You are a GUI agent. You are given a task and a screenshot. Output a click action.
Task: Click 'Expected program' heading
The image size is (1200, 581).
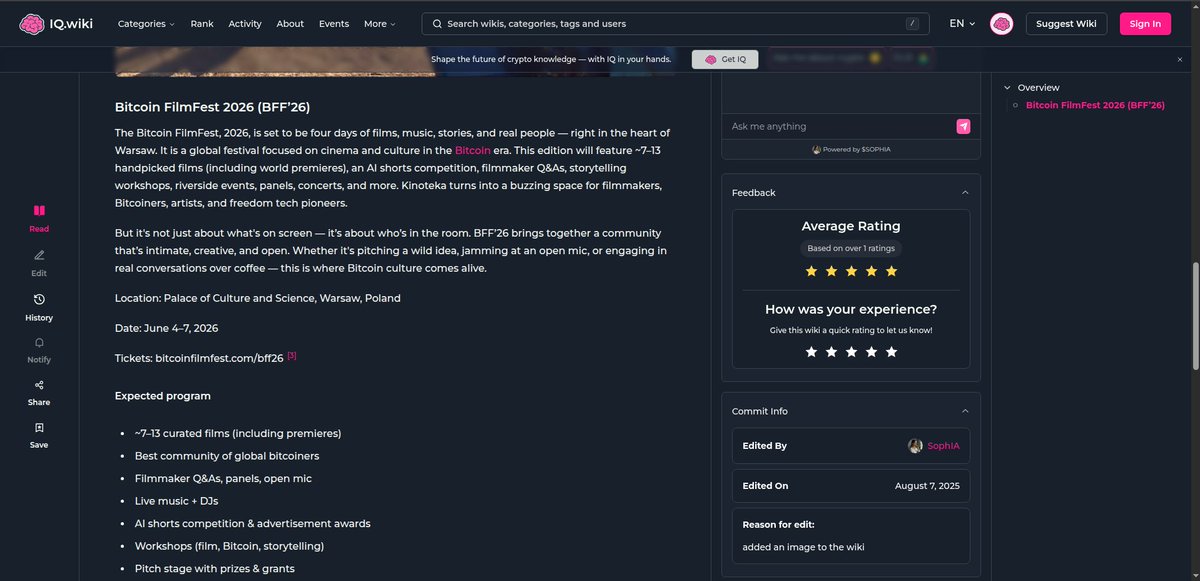(163, 396)
